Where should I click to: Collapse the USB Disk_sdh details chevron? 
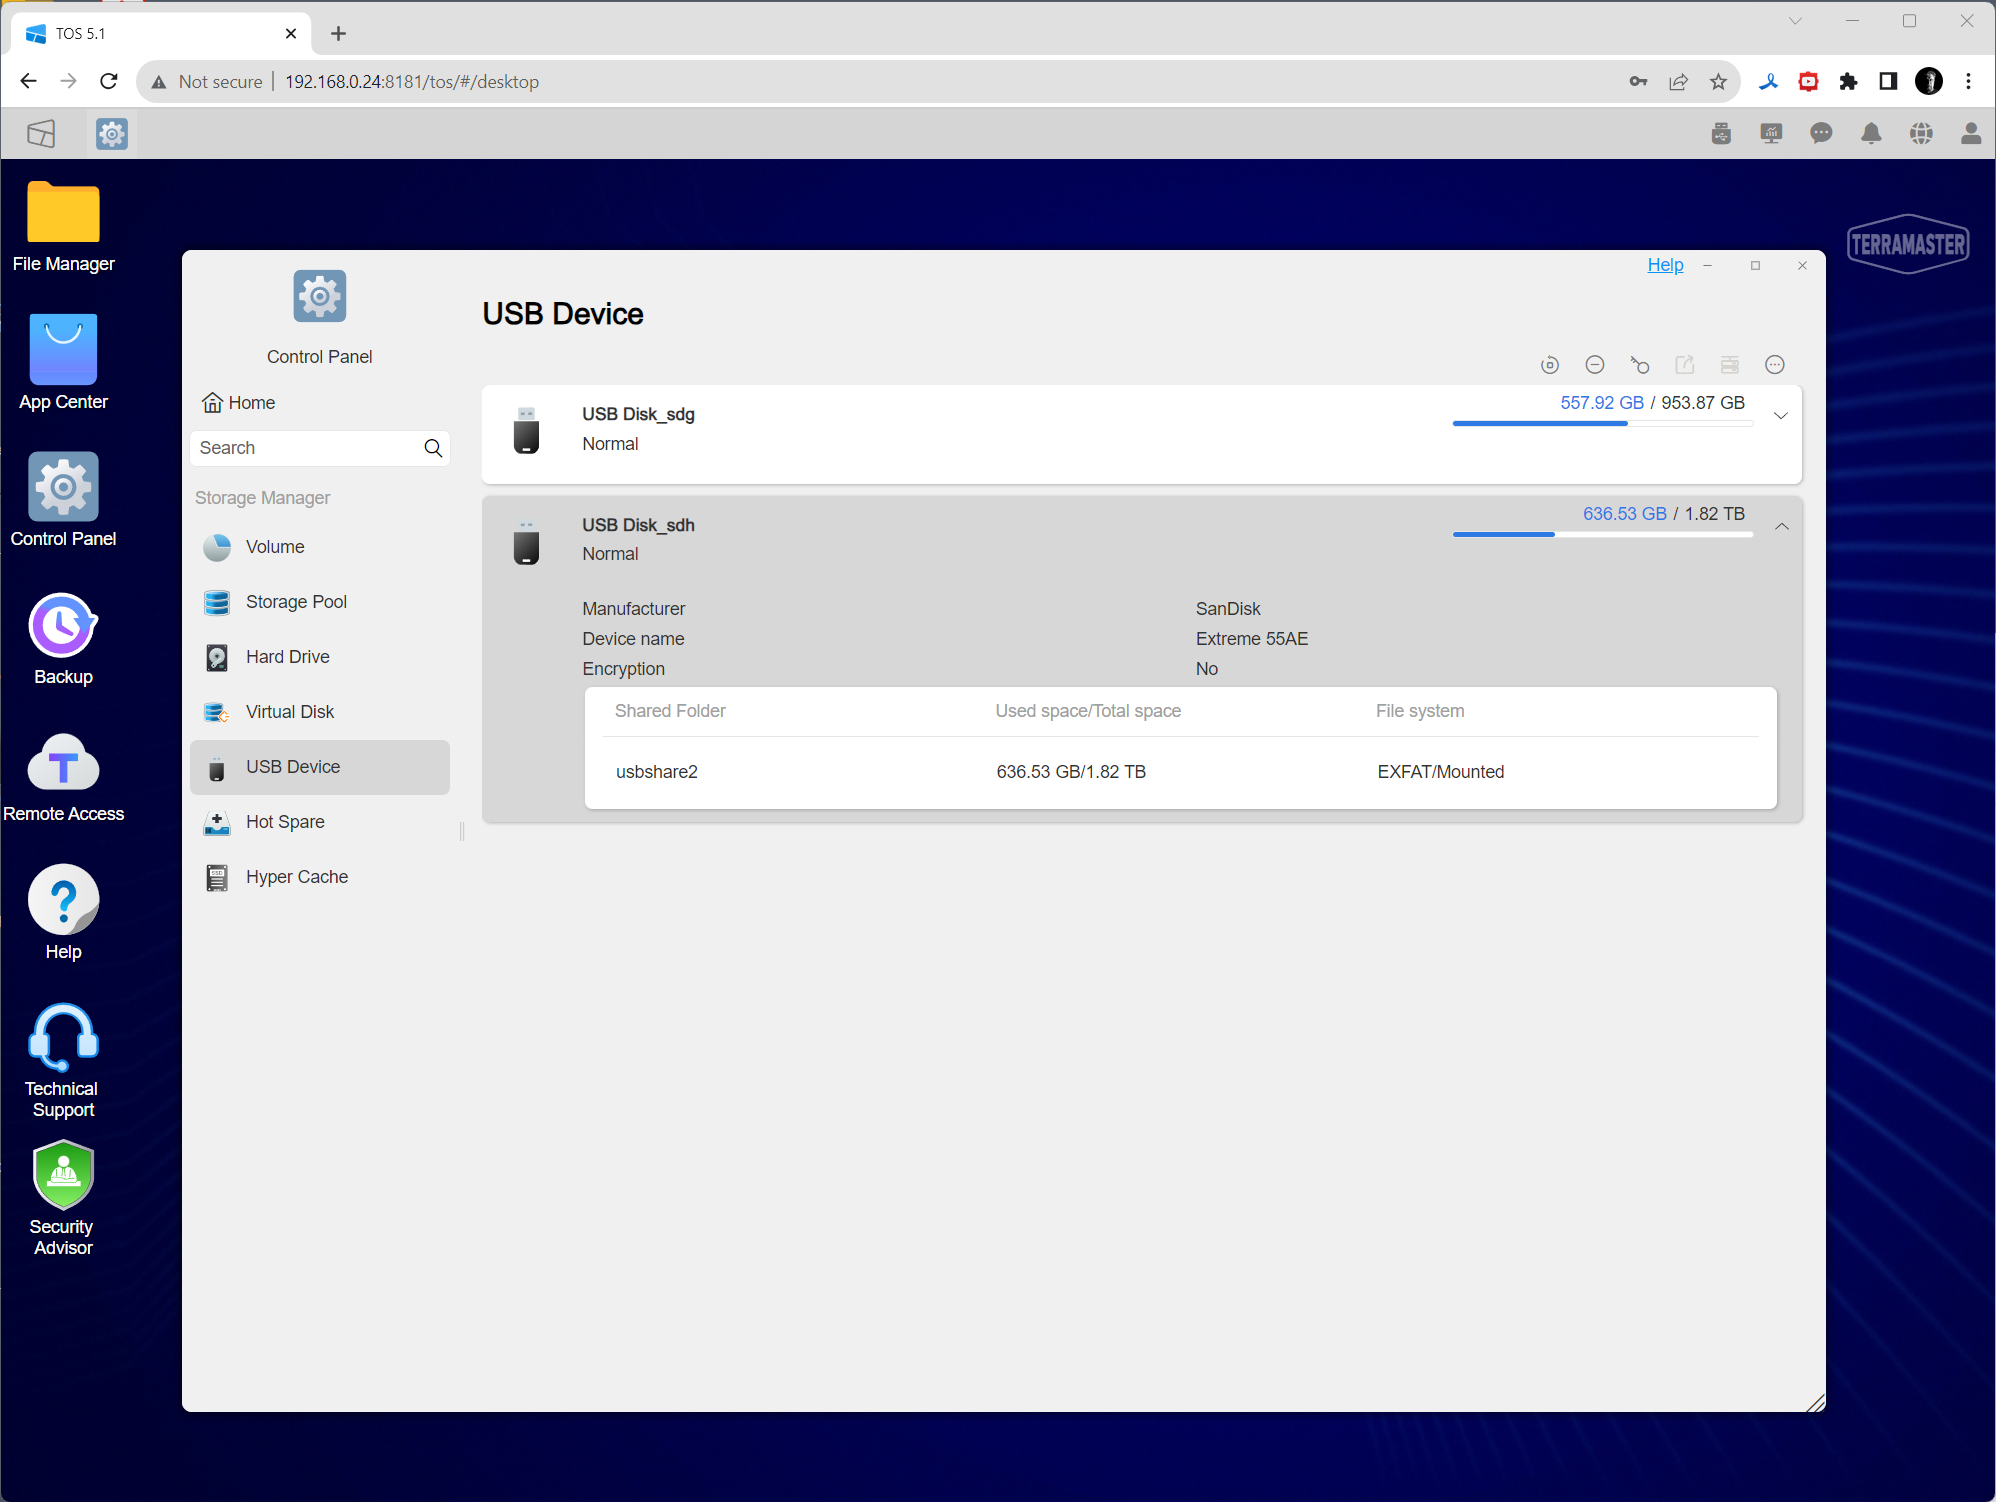(1781, 527)
